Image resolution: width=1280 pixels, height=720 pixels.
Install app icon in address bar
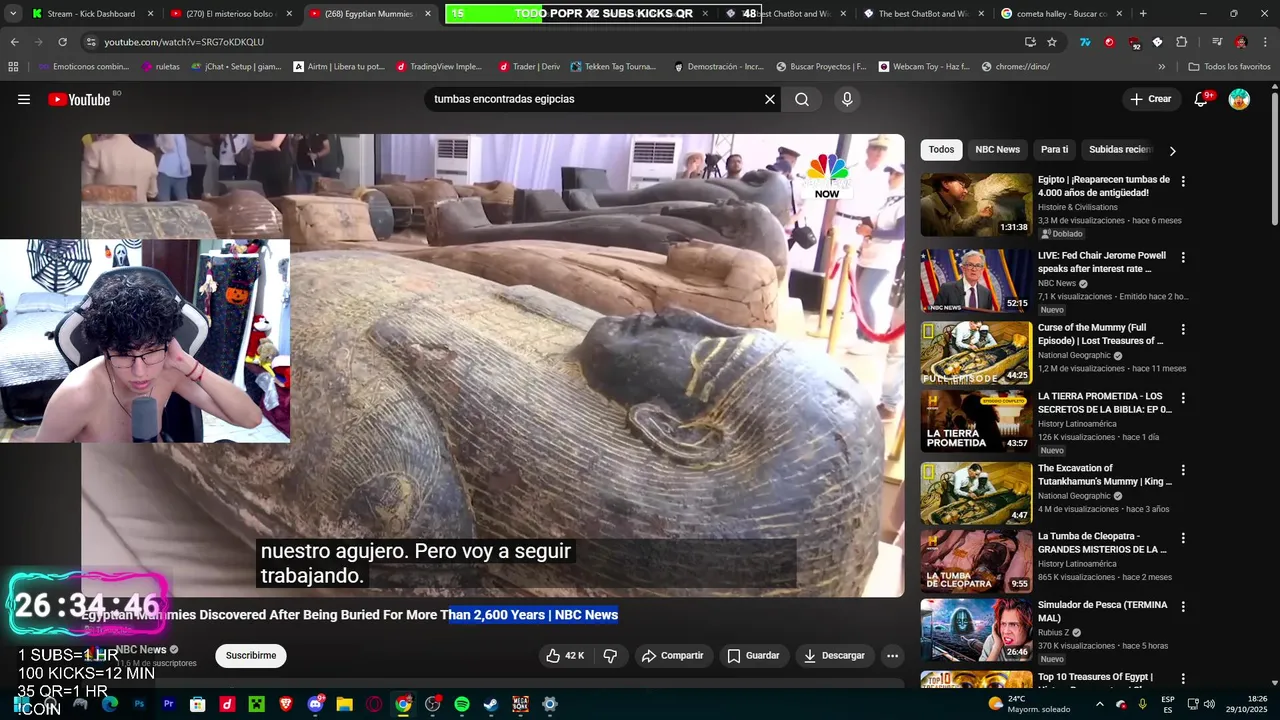pyautogui.click(x=1030, y=42)
